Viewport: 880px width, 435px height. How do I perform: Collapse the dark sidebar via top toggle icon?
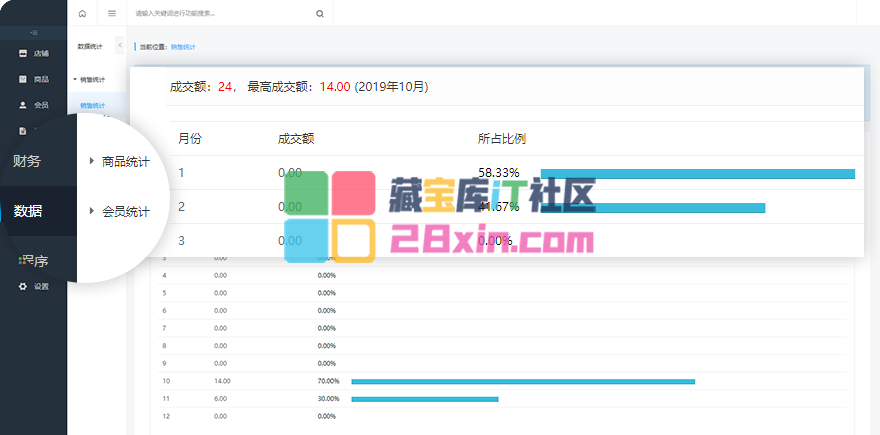(x=34, y=33)
